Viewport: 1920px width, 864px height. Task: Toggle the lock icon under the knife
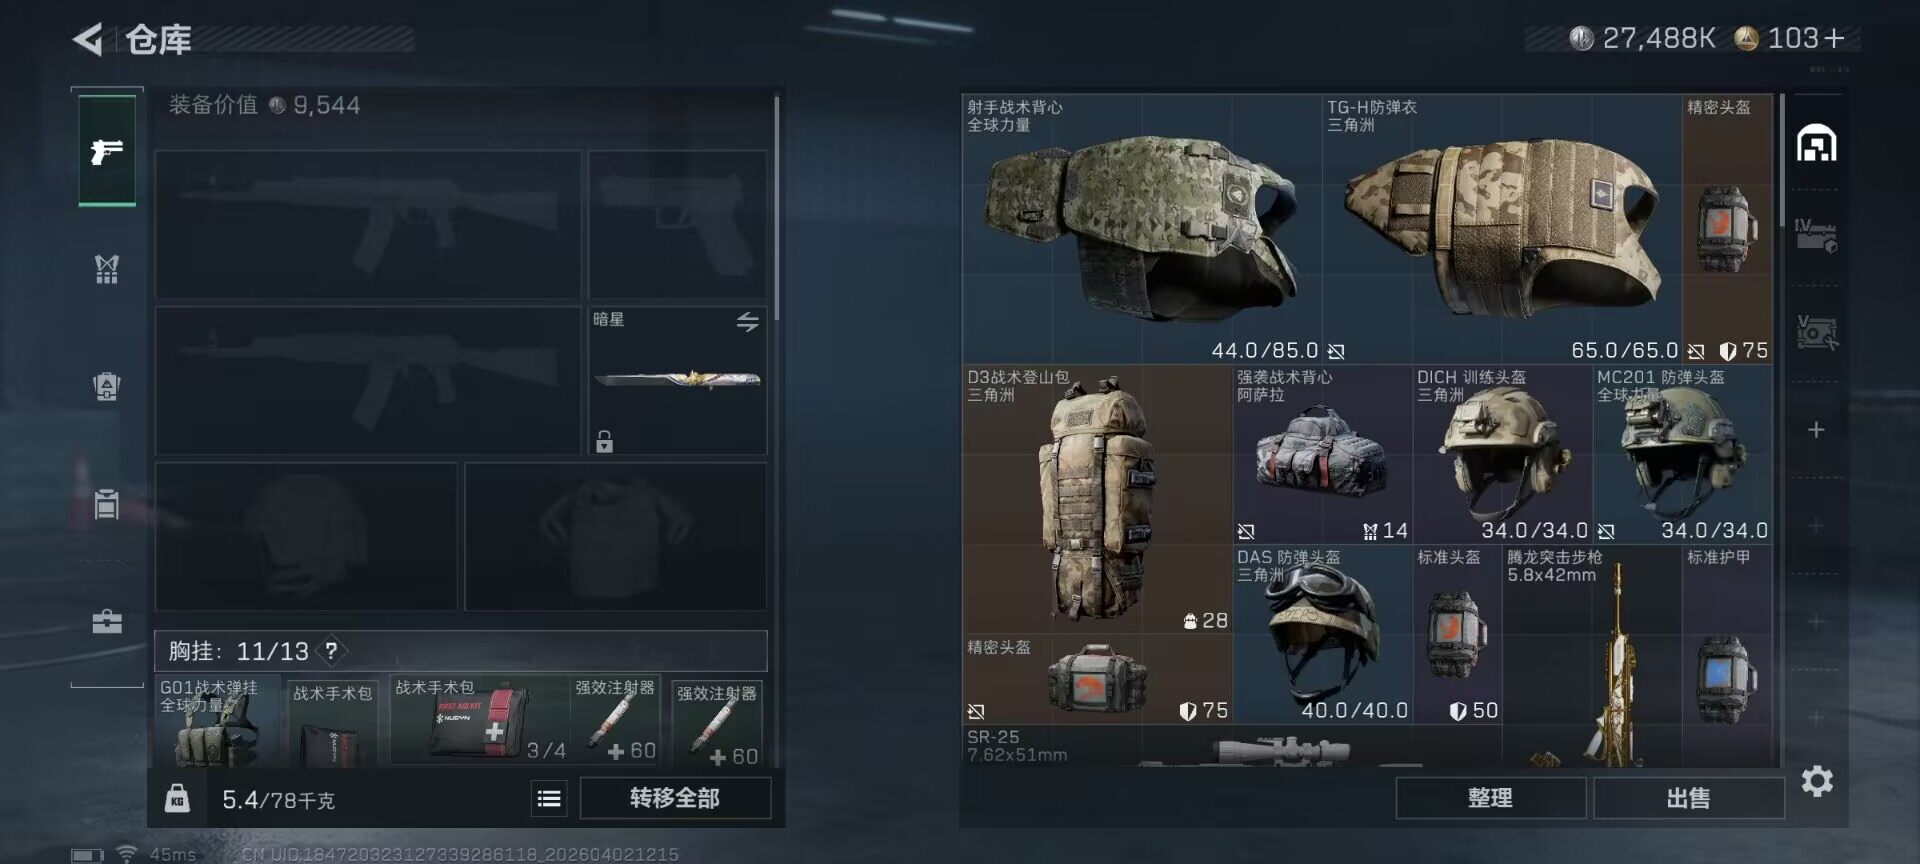coord(604,441)
